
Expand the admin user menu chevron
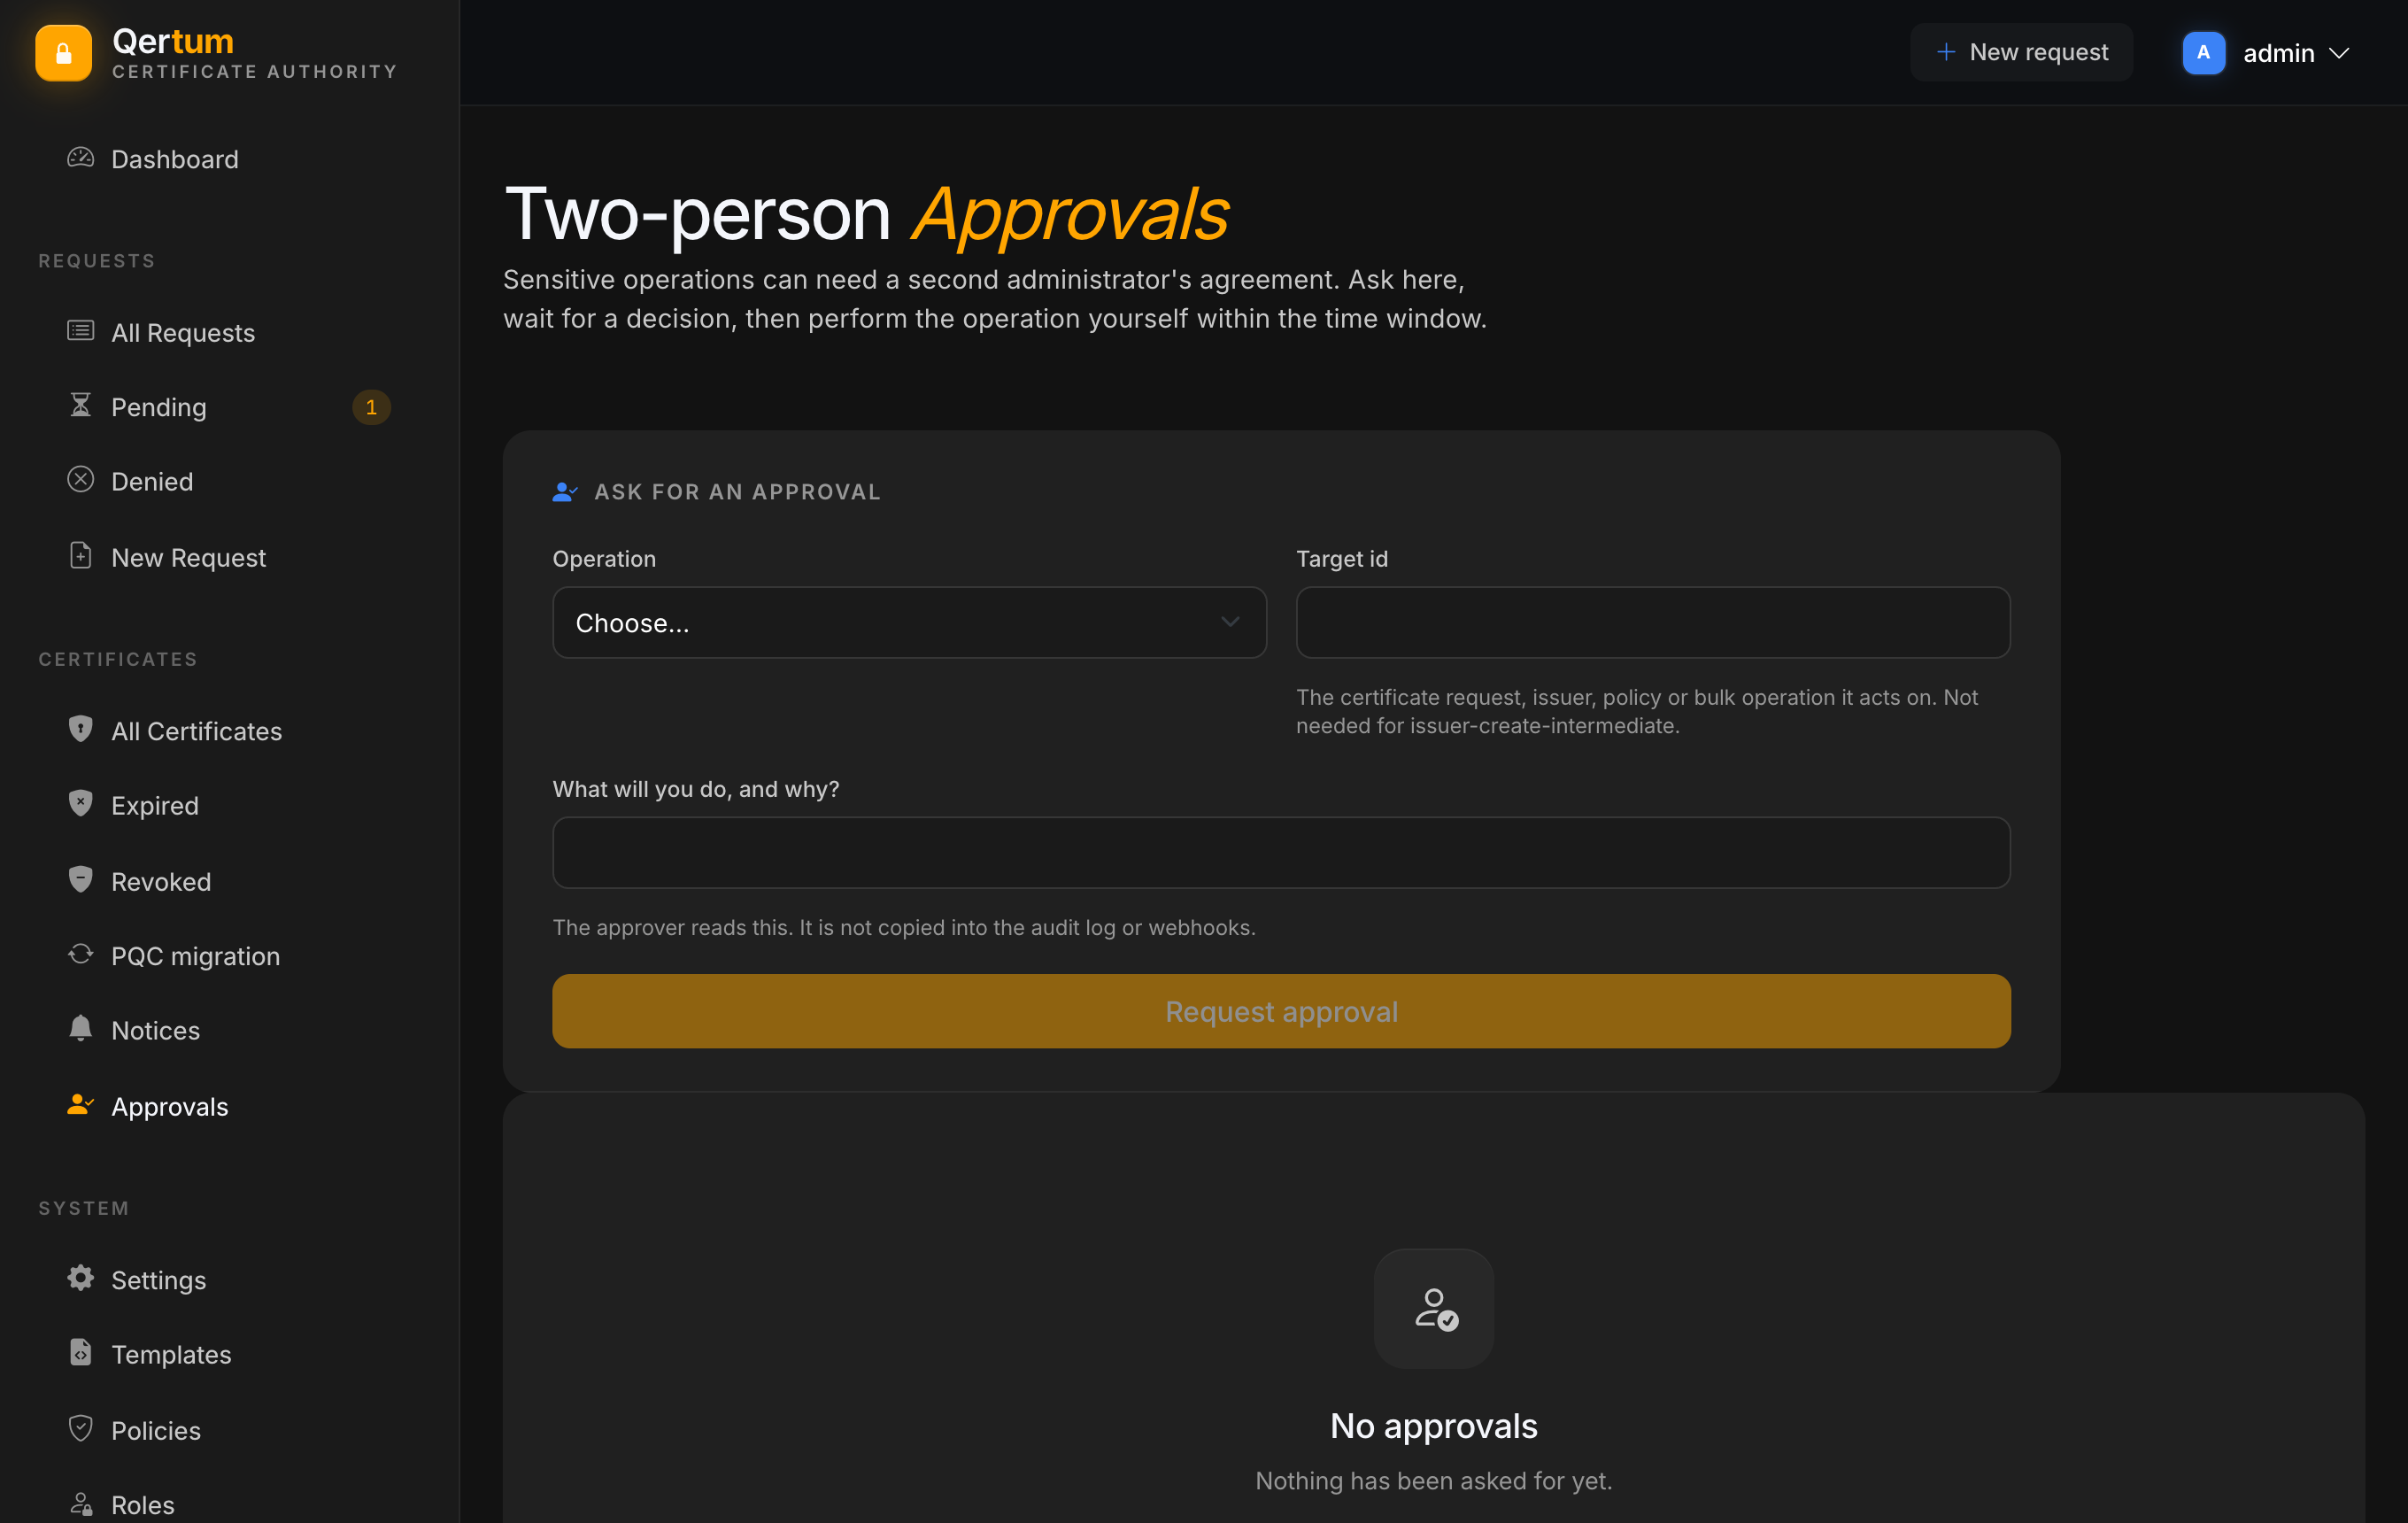click(2339, 53)
